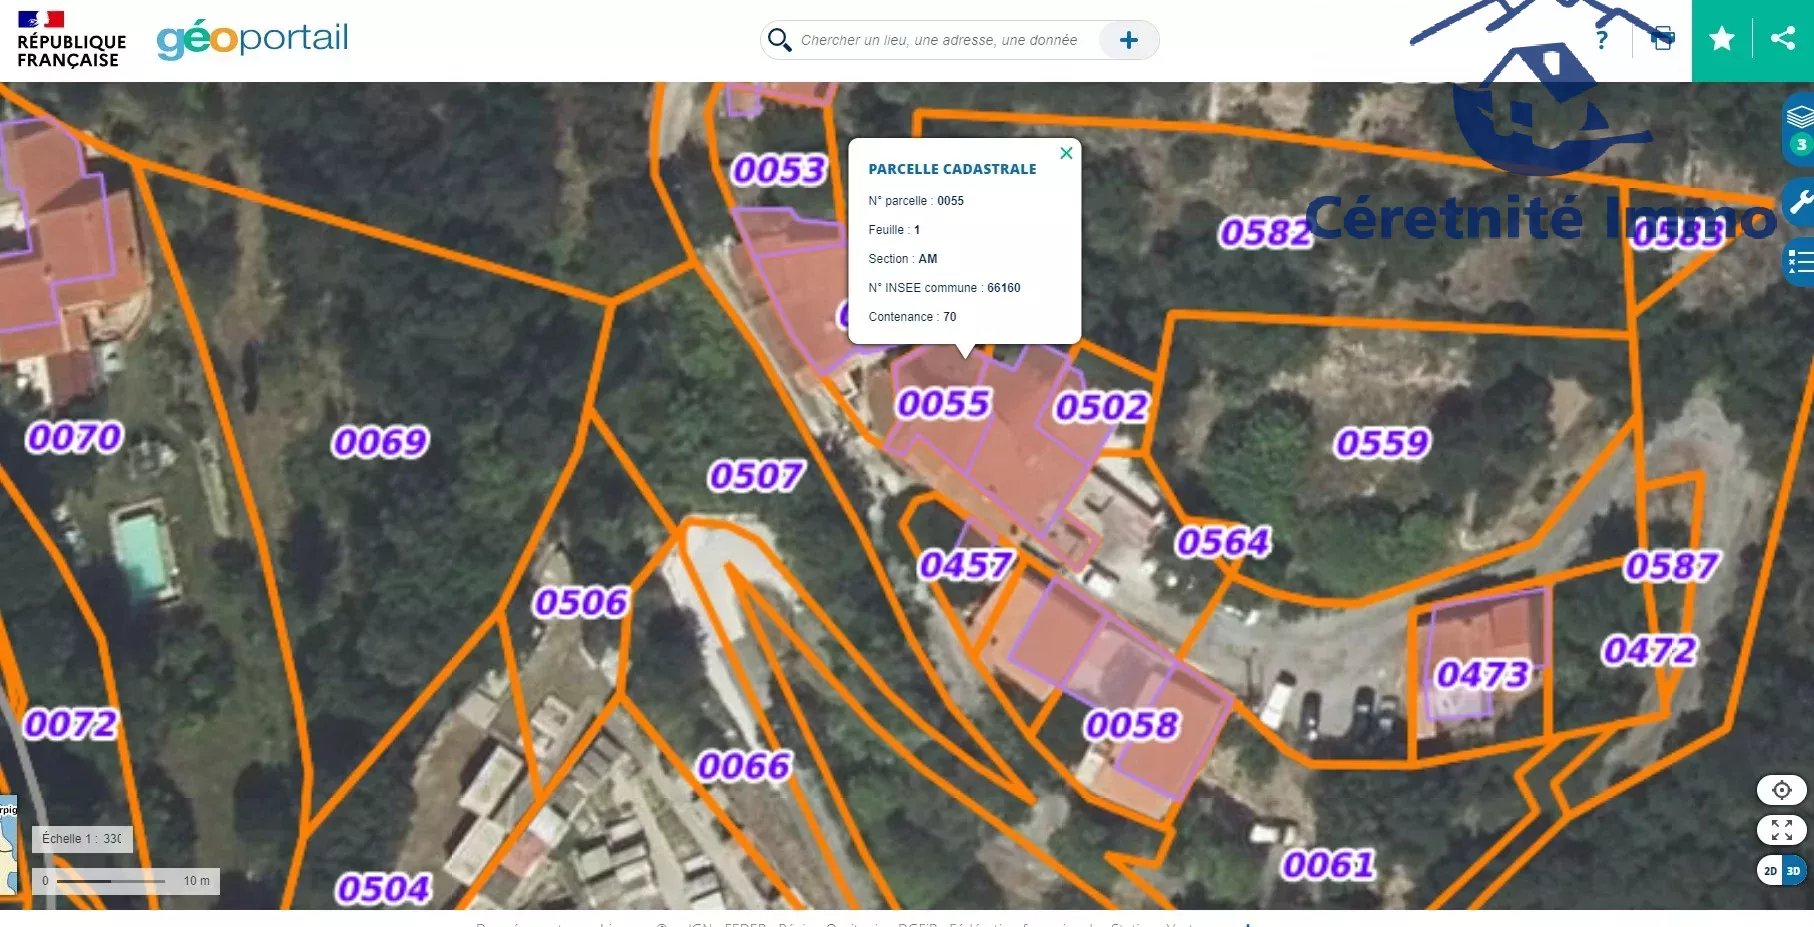Open the help question mark icon
The height and width of the screenshot is (927, 1814).
(x=1602, y=40)
